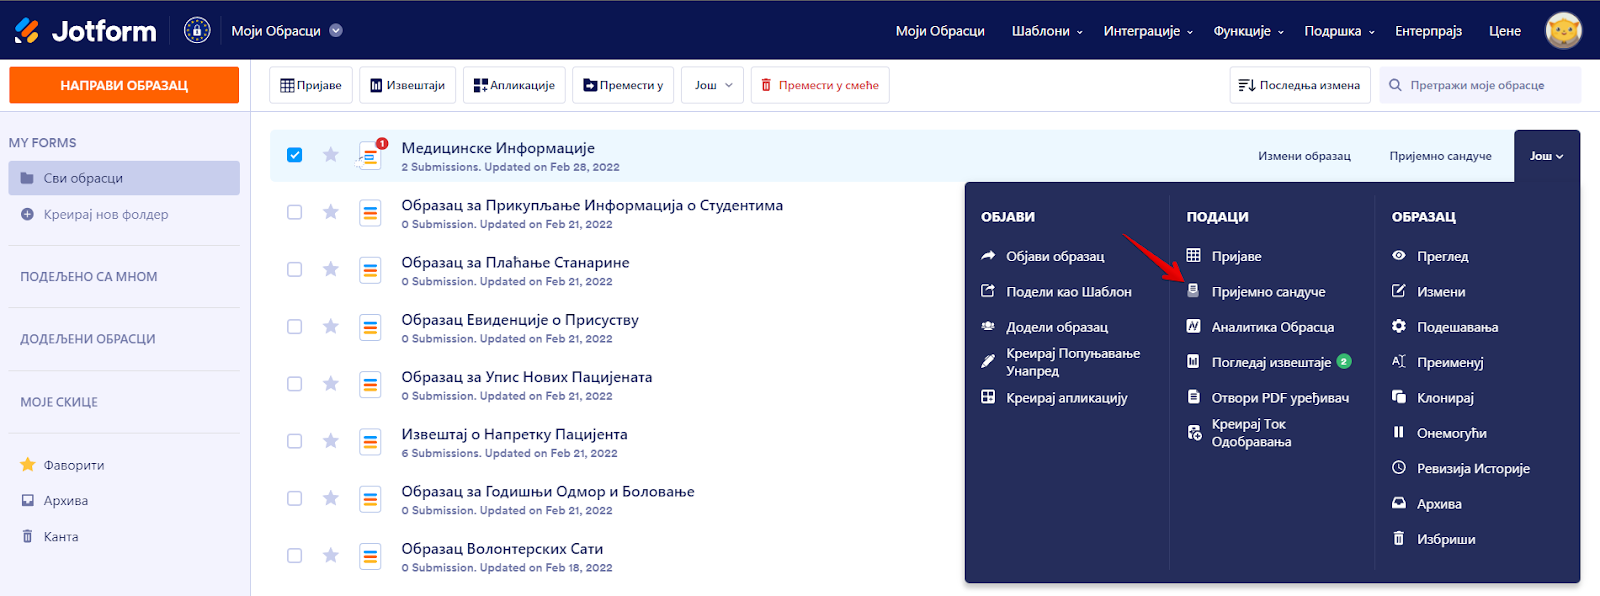Select Образац Евиденције о Присуству checkbox

294,326
